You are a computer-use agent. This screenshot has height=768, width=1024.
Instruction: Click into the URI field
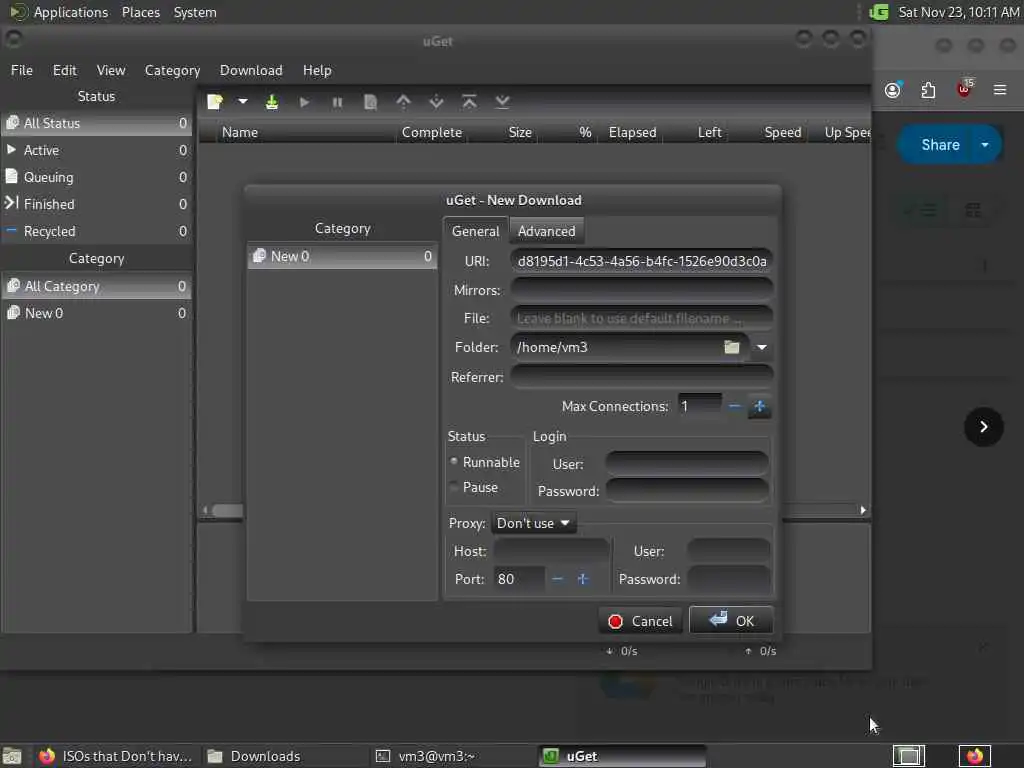642,261
